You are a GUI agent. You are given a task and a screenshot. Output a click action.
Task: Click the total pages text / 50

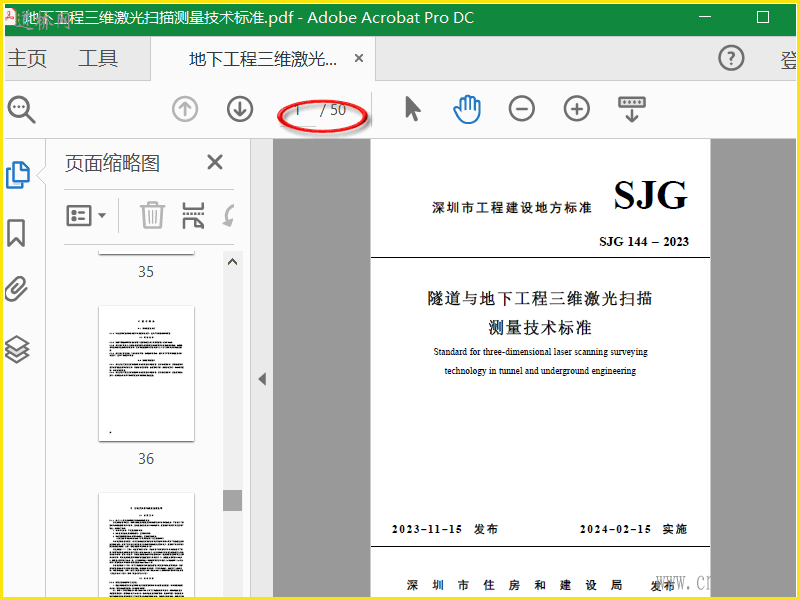point(333,110)
